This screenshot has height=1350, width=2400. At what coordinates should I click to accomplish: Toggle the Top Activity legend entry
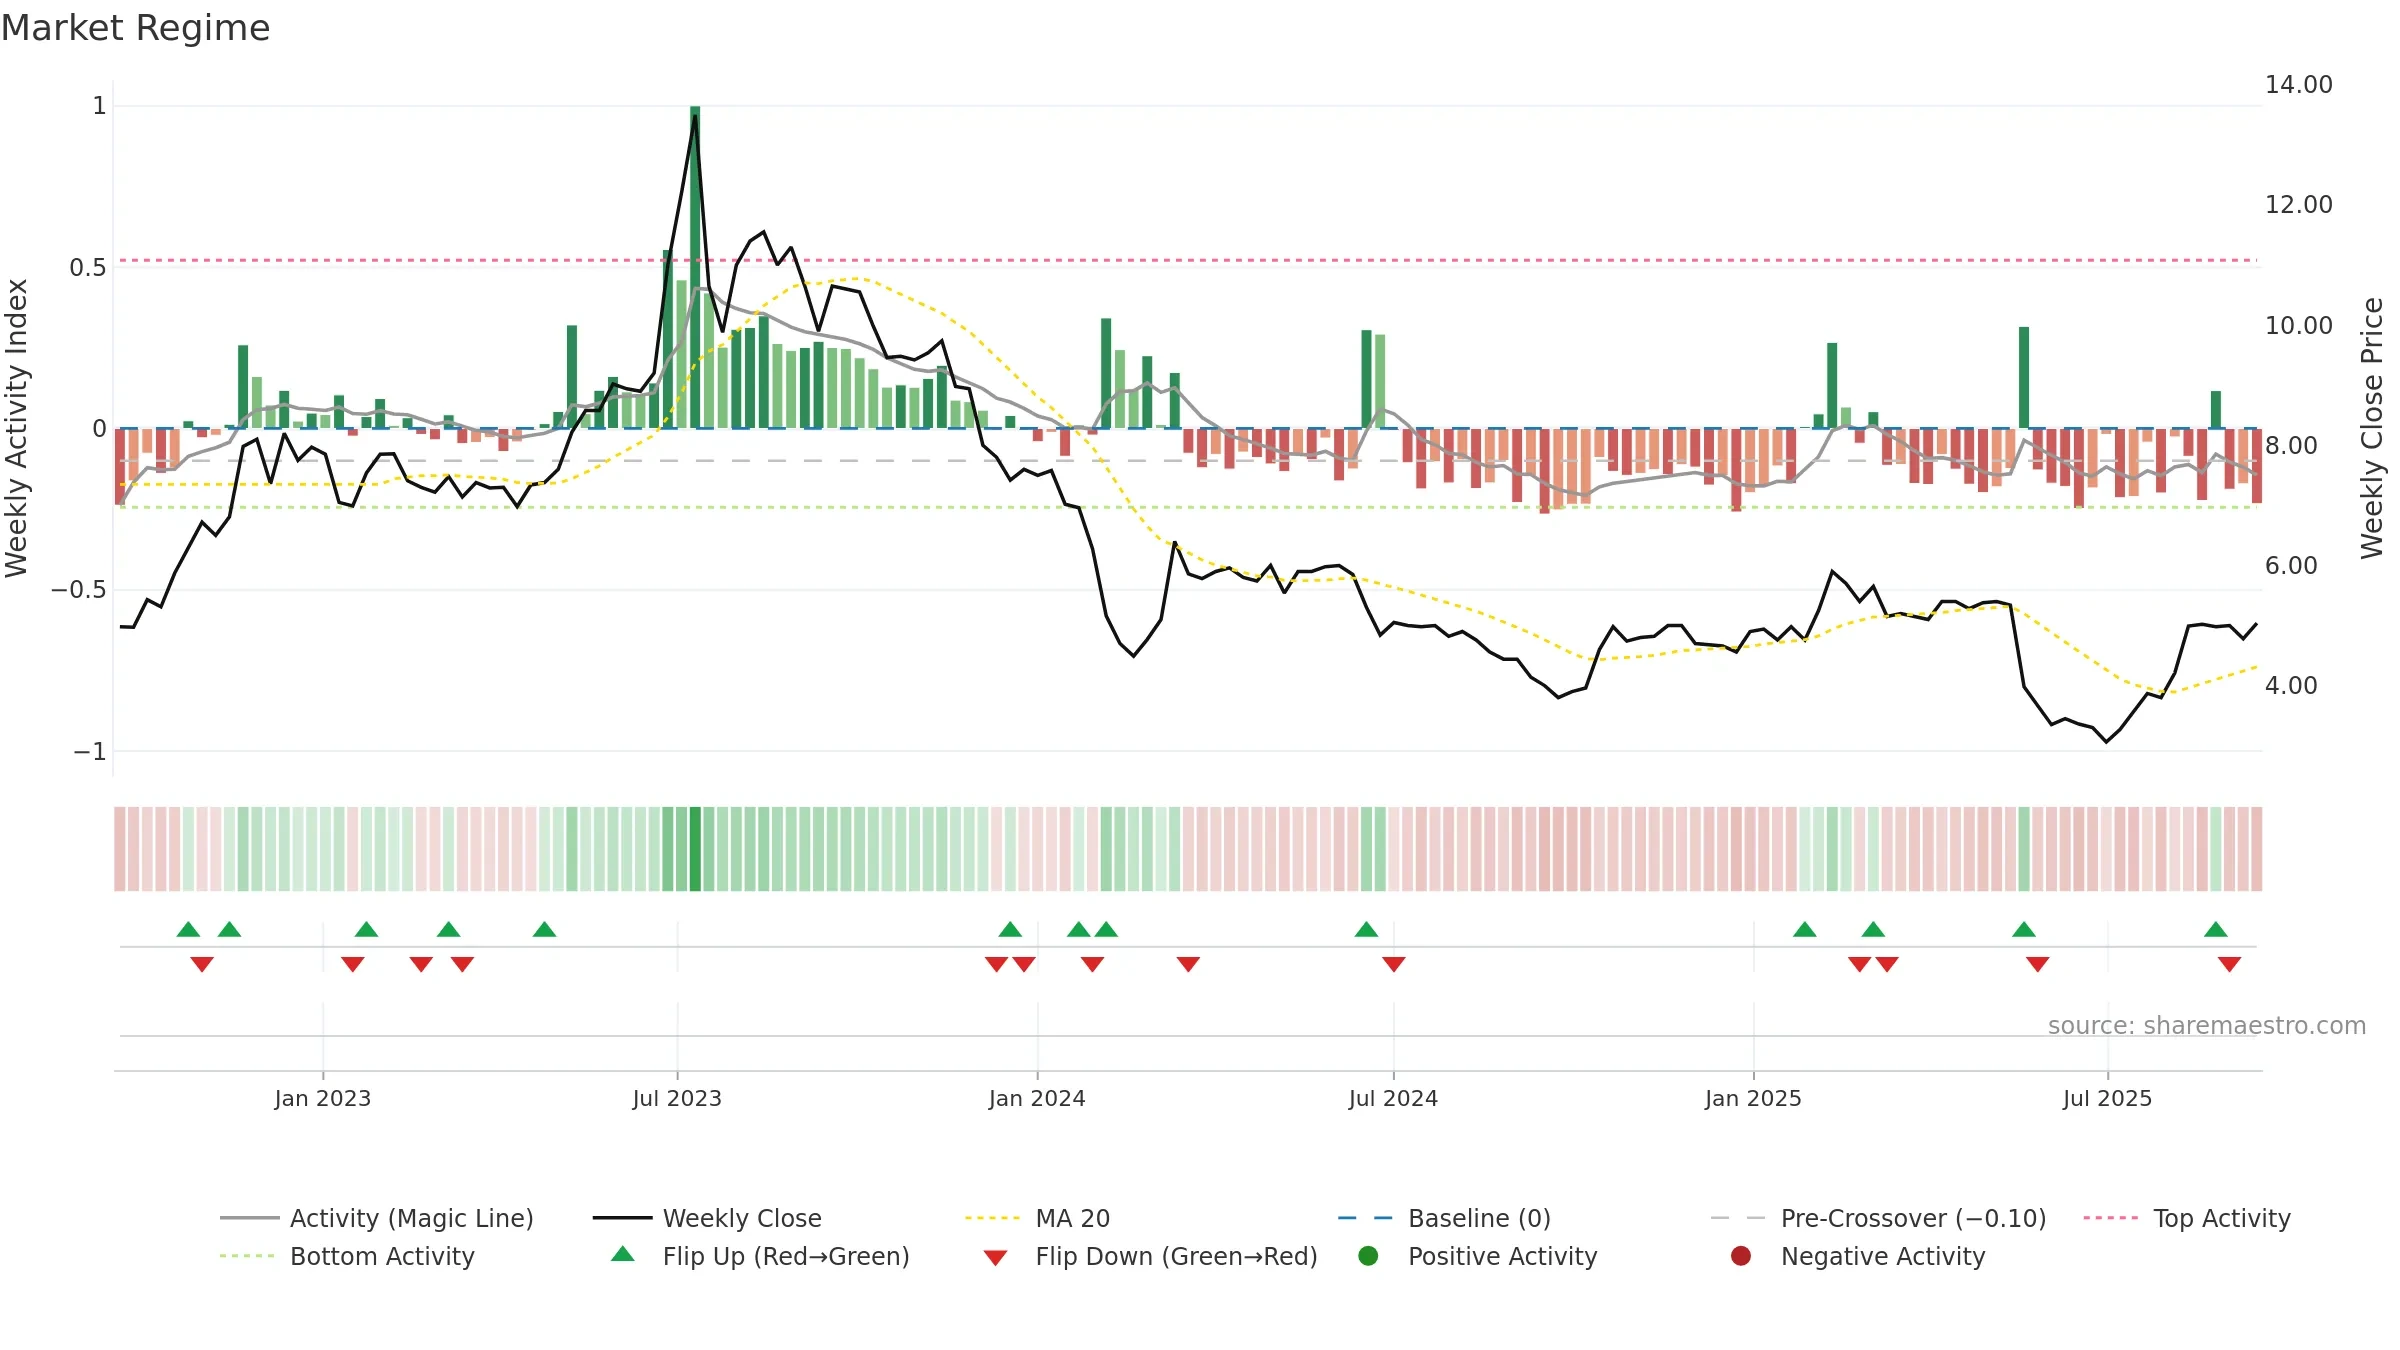2187,1218
